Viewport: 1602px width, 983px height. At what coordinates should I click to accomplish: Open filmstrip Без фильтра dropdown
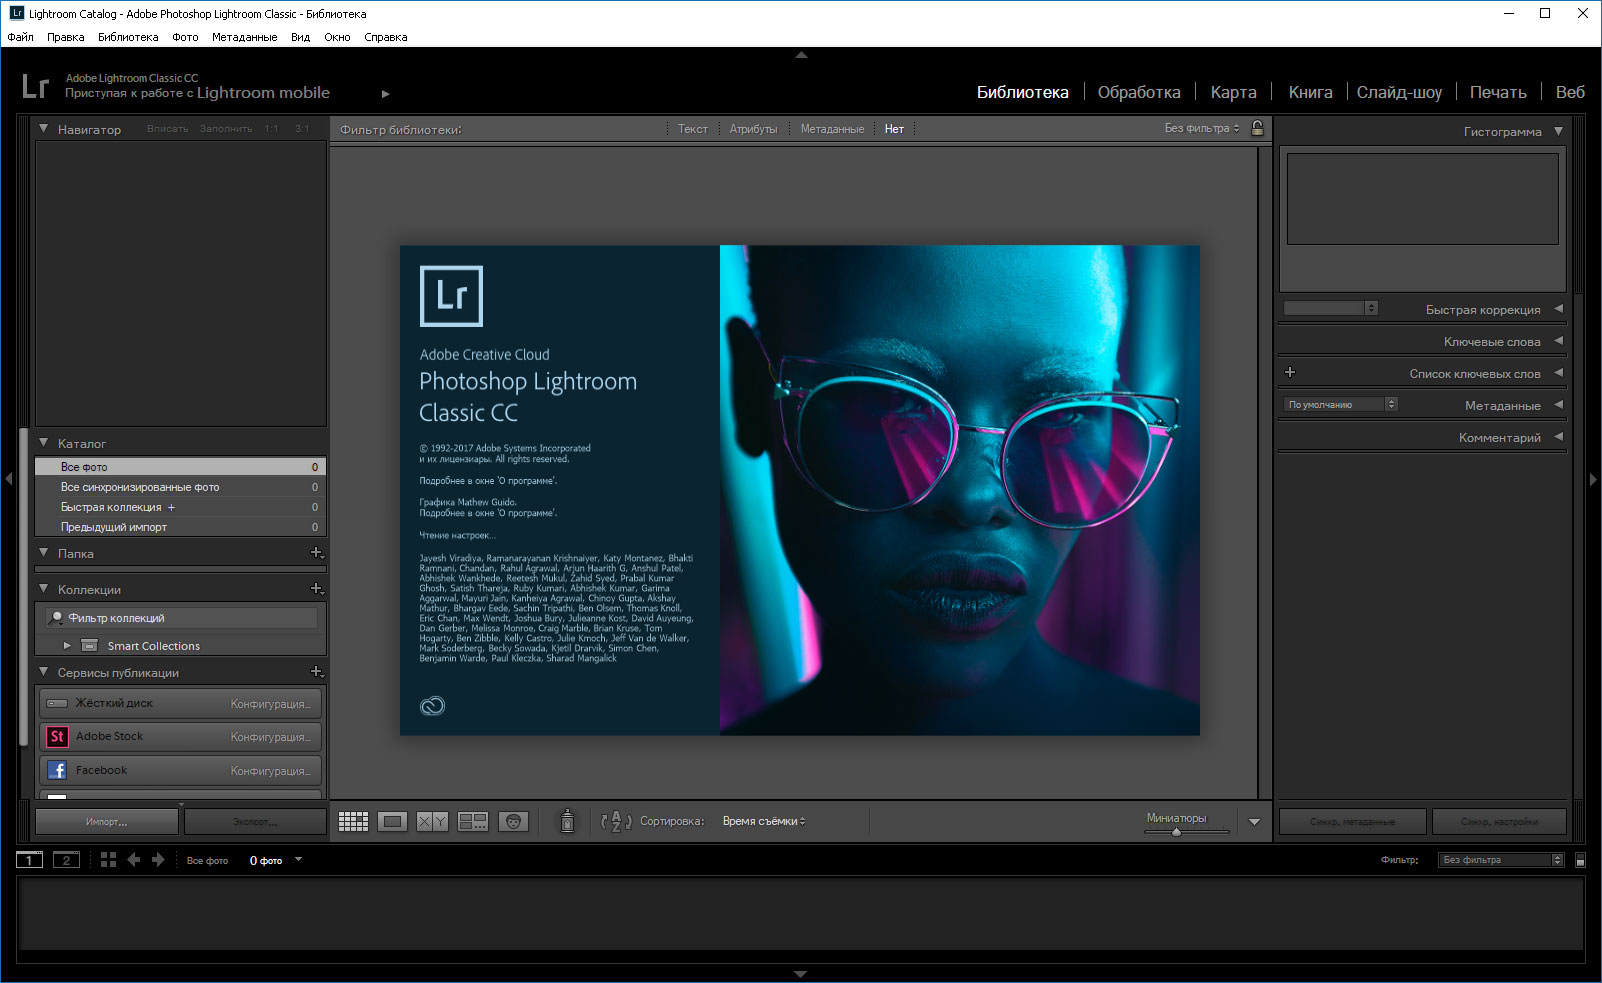click(1500, 860)
